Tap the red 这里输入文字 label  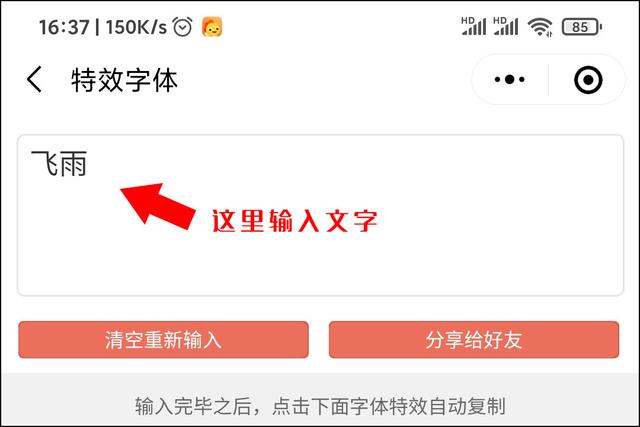pyautogui.click(x=295, y=221)
